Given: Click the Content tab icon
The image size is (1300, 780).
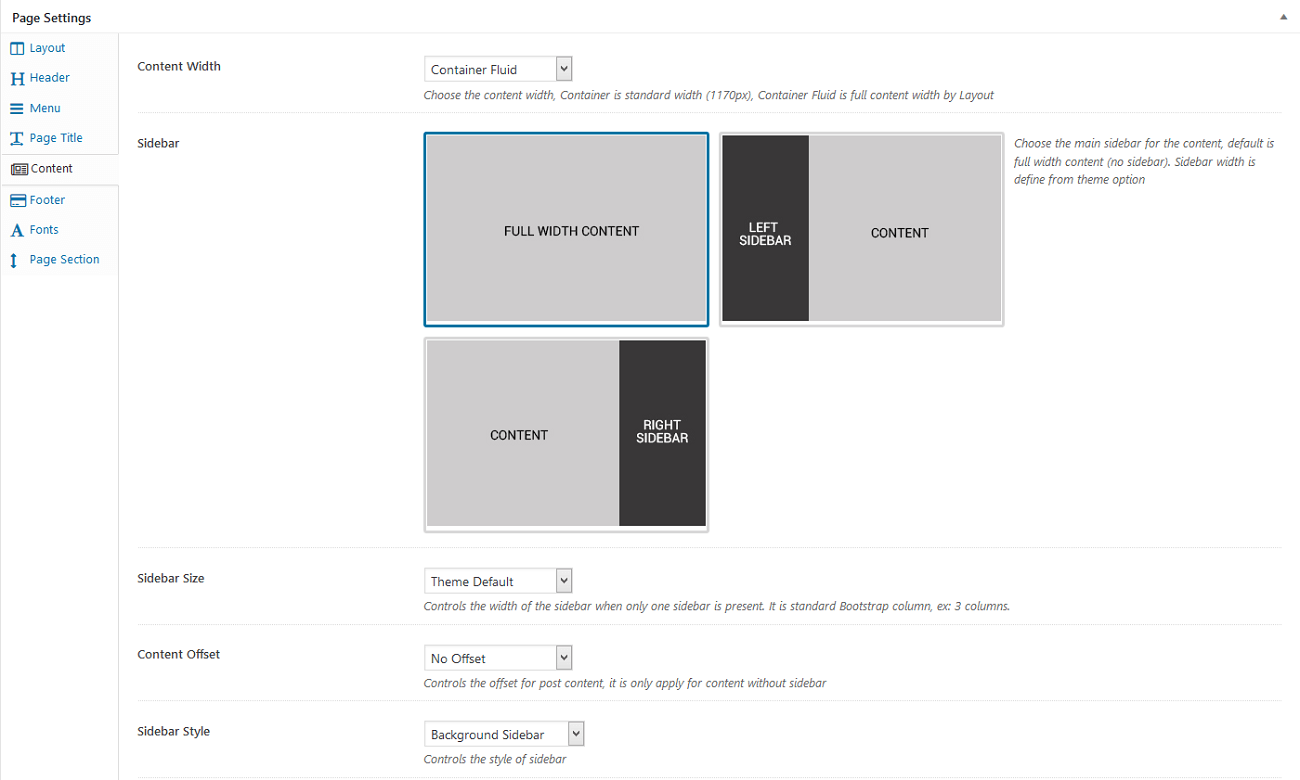Looking at the screenshot, I should point(19,169).
